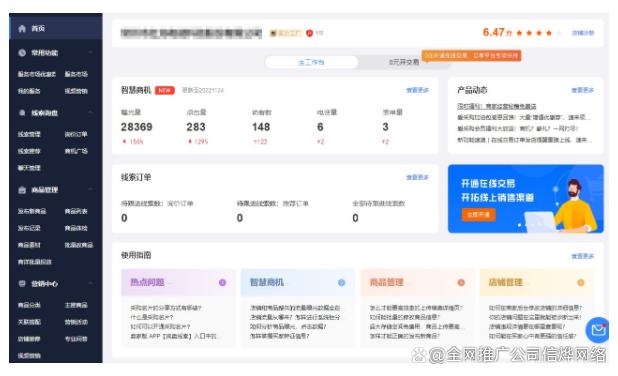Click the 0 value under 全部待跟进线索数

355,218
